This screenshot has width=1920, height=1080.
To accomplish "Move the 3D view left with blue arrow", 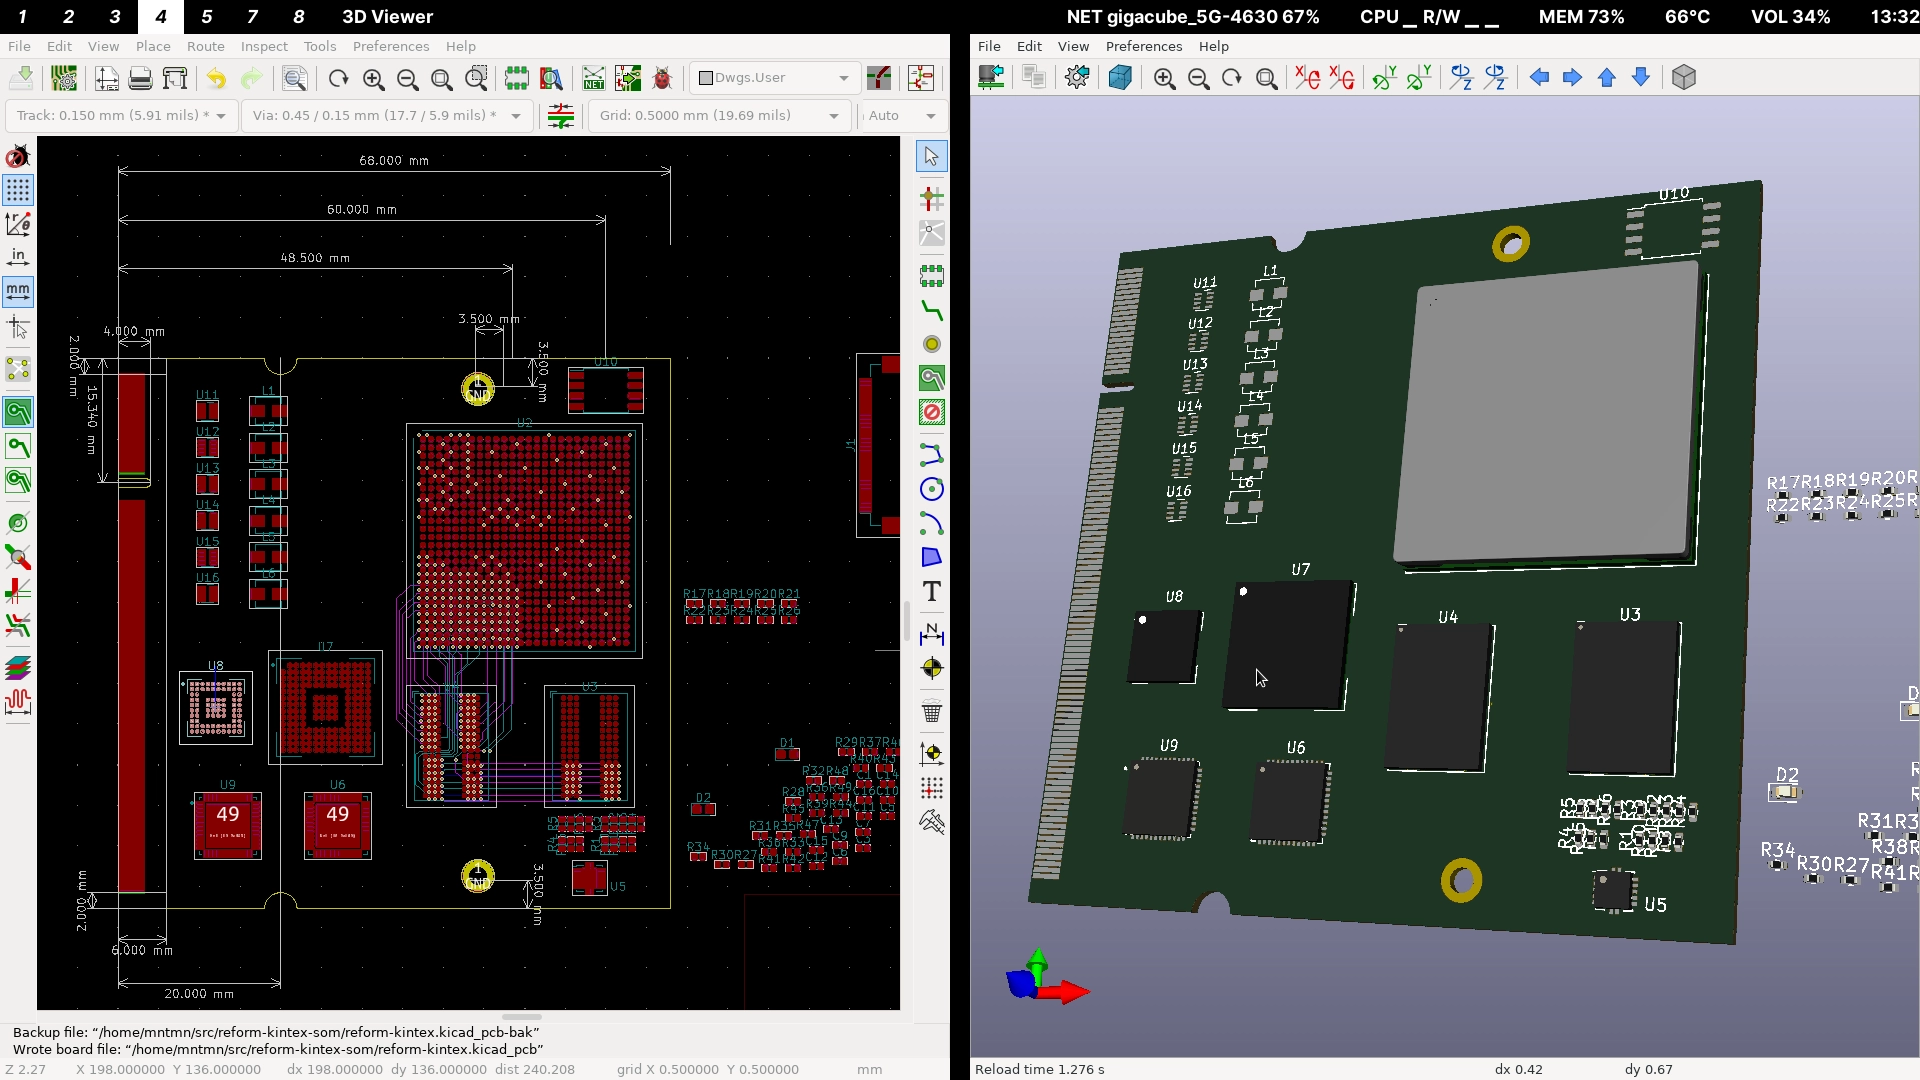I will click(1539, 78).
